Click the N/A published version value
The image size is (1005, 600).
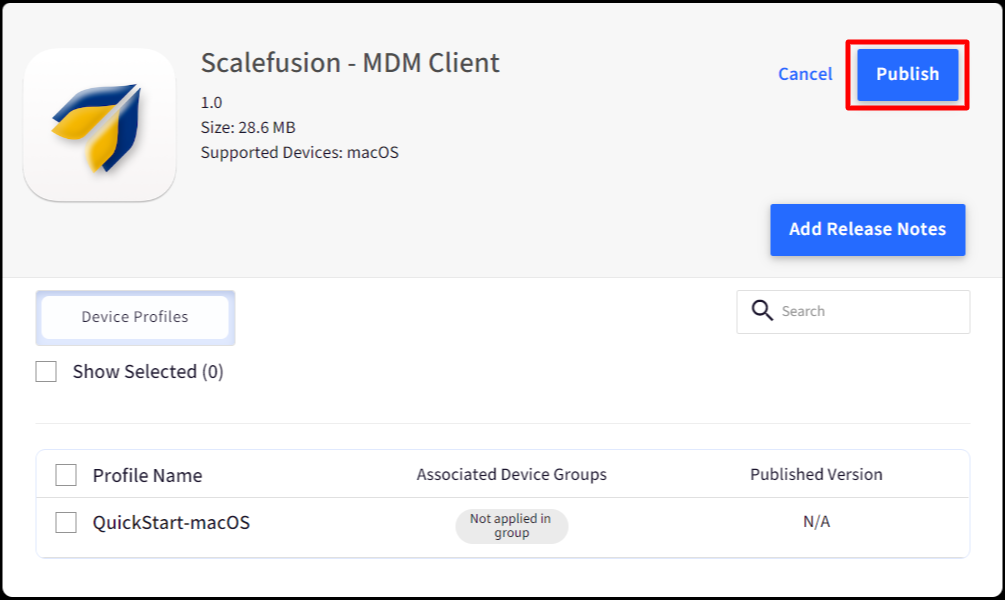[x=817, y=522]
